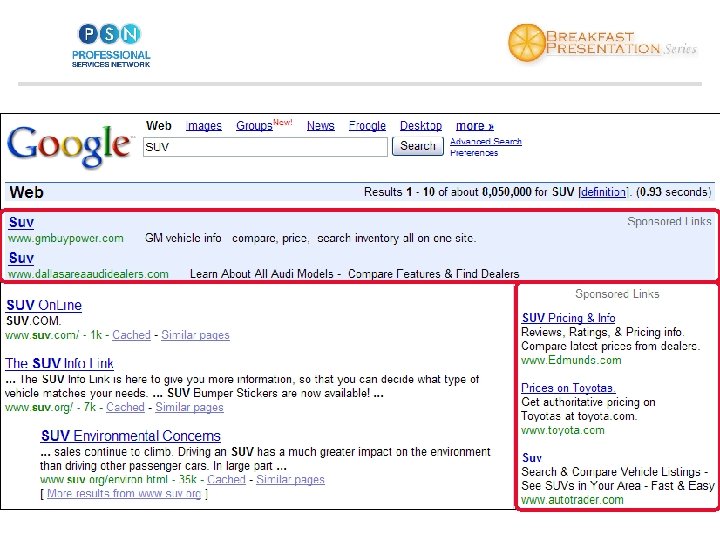
Task: Open Similar pages for www.suv.org 7k
Action: pos(189,407)
